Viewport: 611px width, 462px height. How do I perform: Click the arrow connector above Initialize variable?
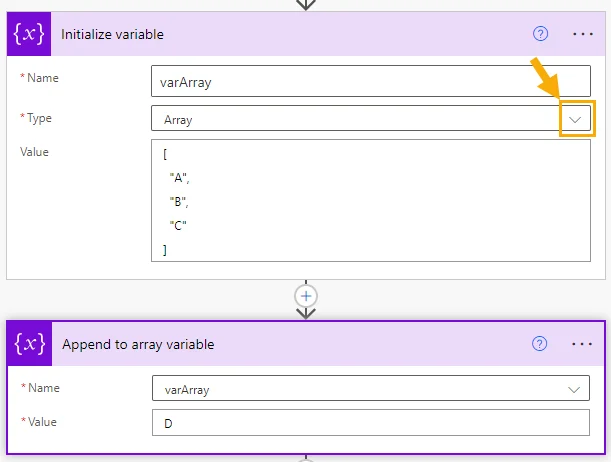point(306,4)
